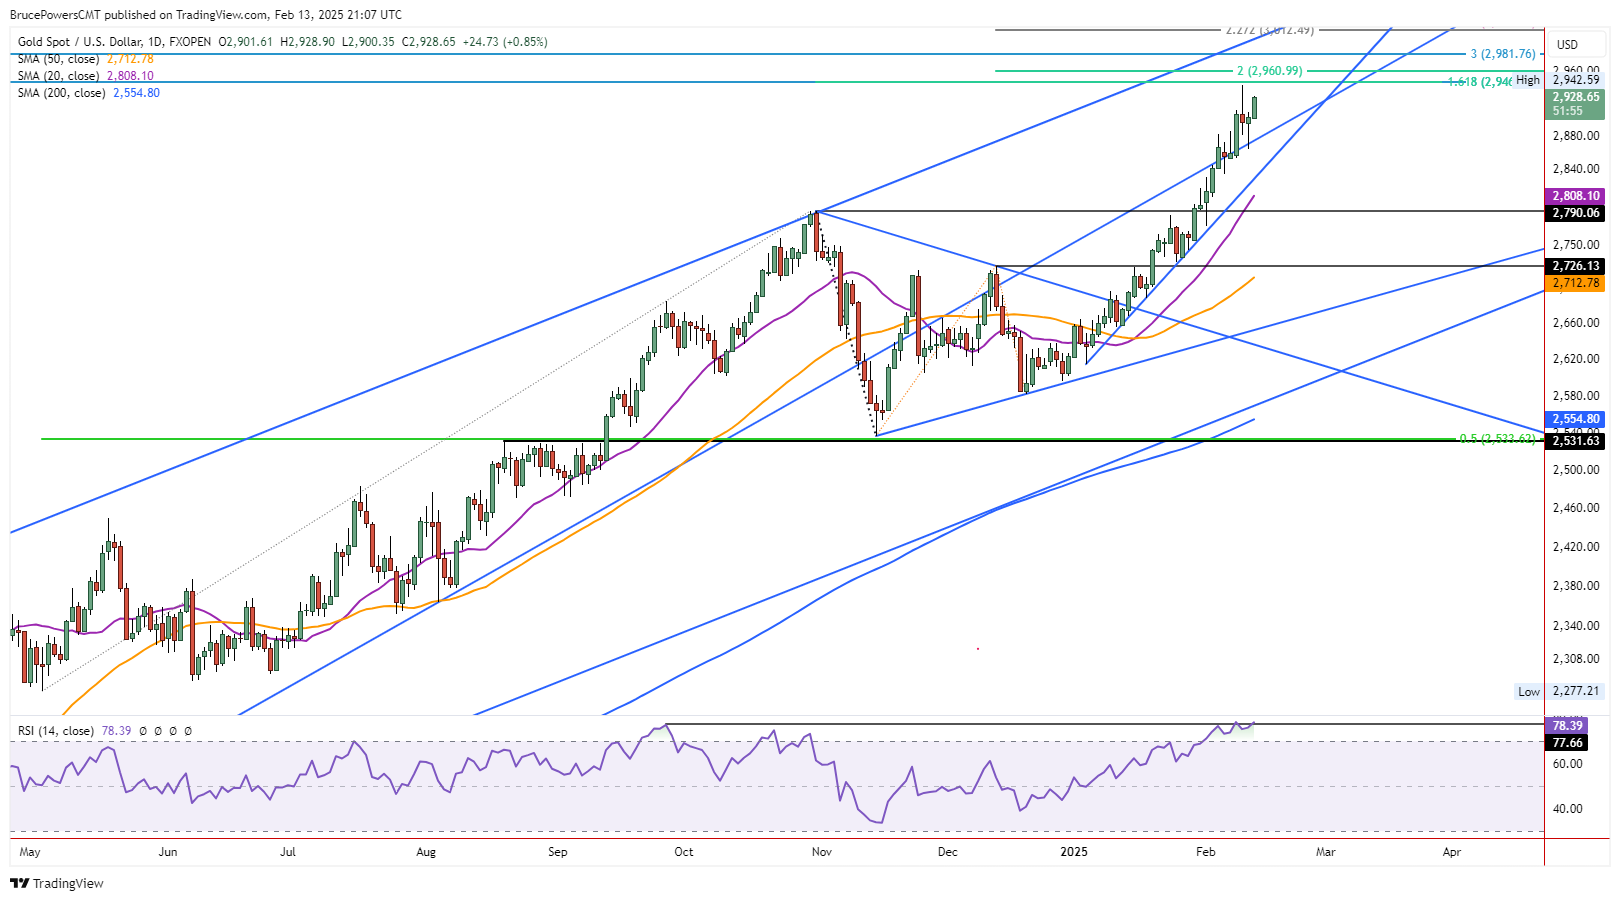1620x901 pixels.
Task: Click Dec on the time axis
Action: coord(948,852)
